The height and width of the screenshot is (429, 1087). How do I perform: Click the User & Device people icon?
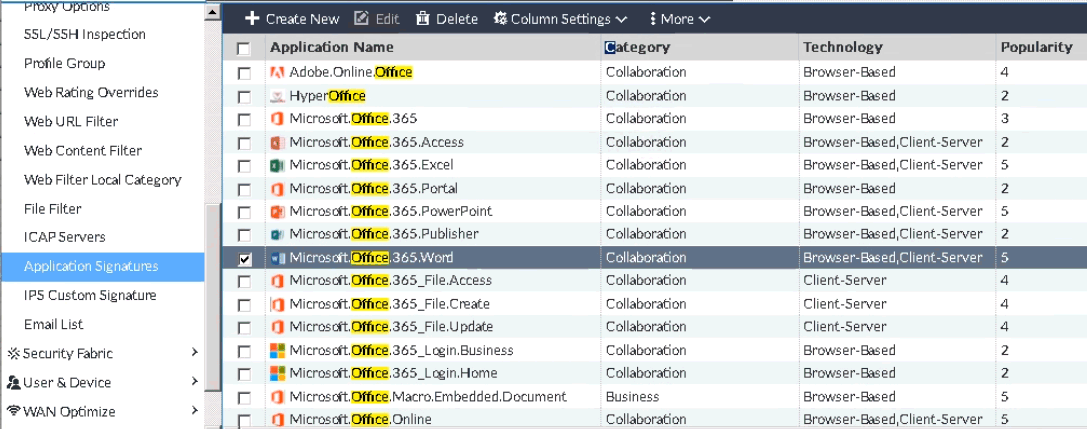(x=13, y=383)
